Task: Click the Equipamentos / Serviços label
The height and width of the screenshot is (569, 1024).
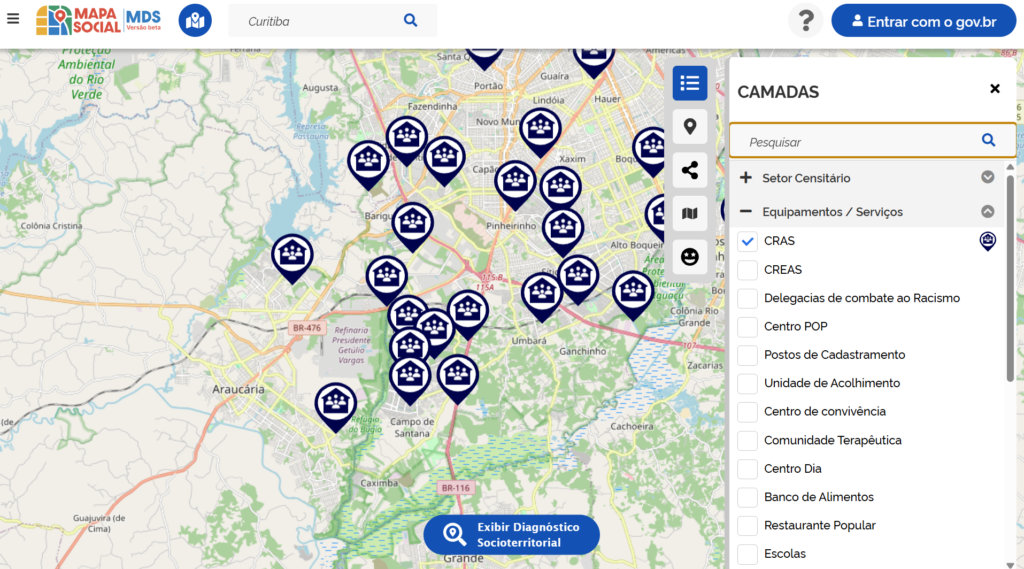Action: 832,212
